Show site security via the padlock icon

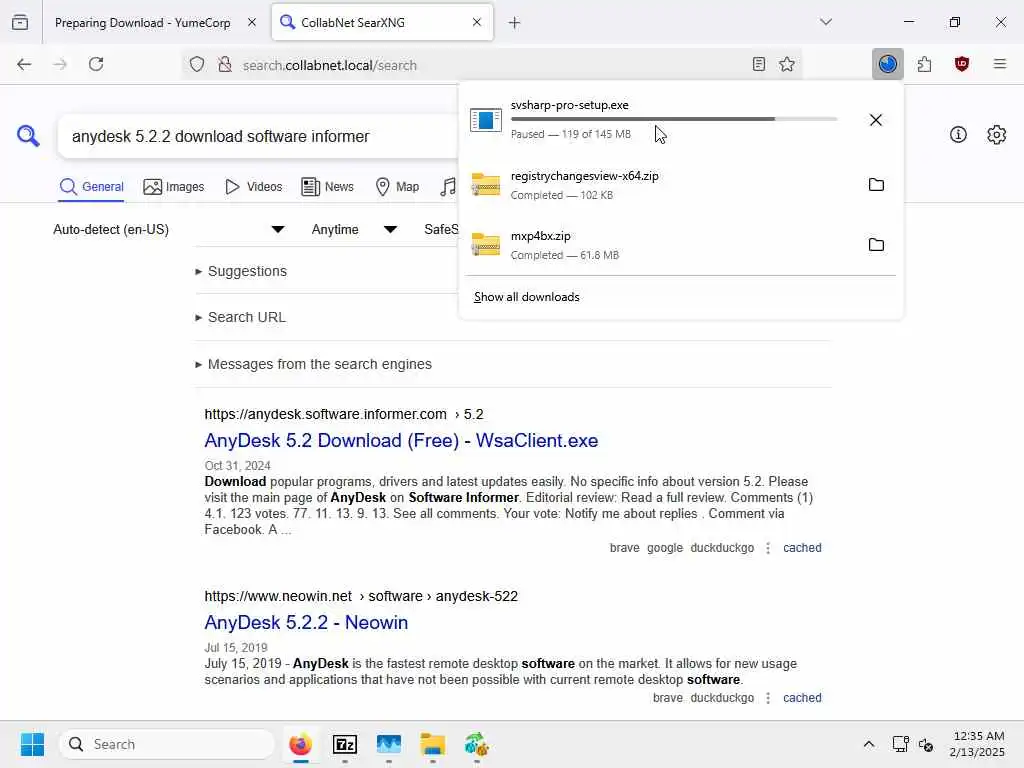click(x=225, y=65)
